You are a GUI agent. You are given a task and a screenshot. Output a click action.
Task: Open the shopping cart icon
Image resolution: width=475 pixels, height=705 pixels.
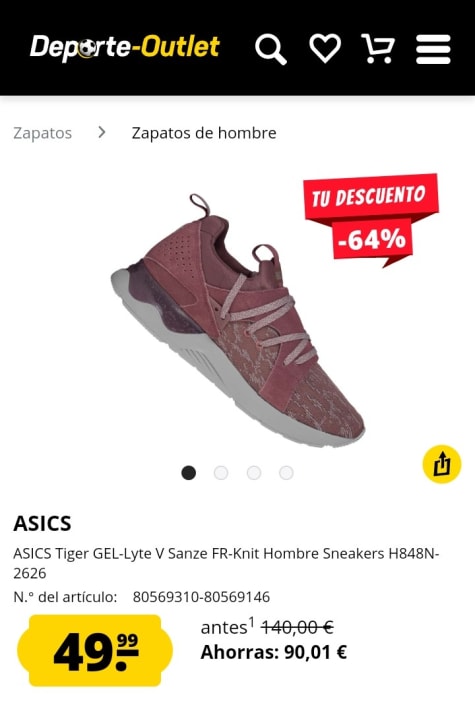click(378, 48)
